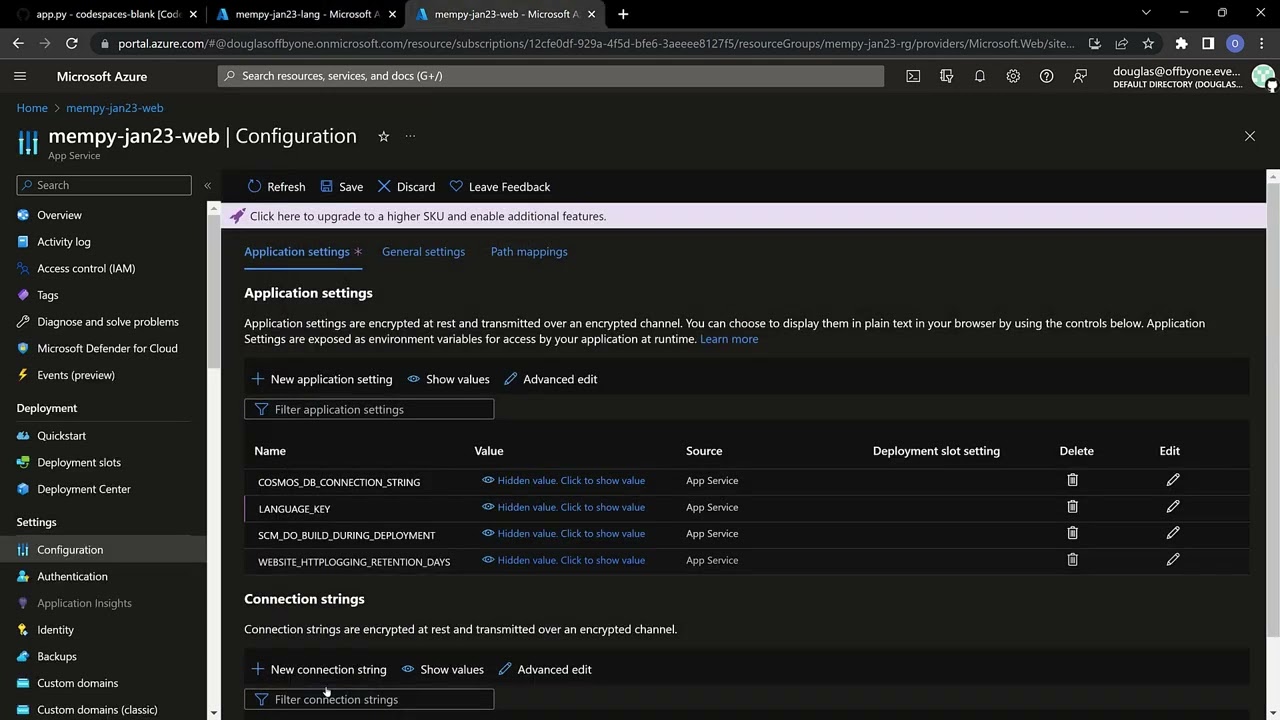This screenshot has width=1280, height=720.
Task: Go back with the browser back arrow
Action: (x=18, y=44)
